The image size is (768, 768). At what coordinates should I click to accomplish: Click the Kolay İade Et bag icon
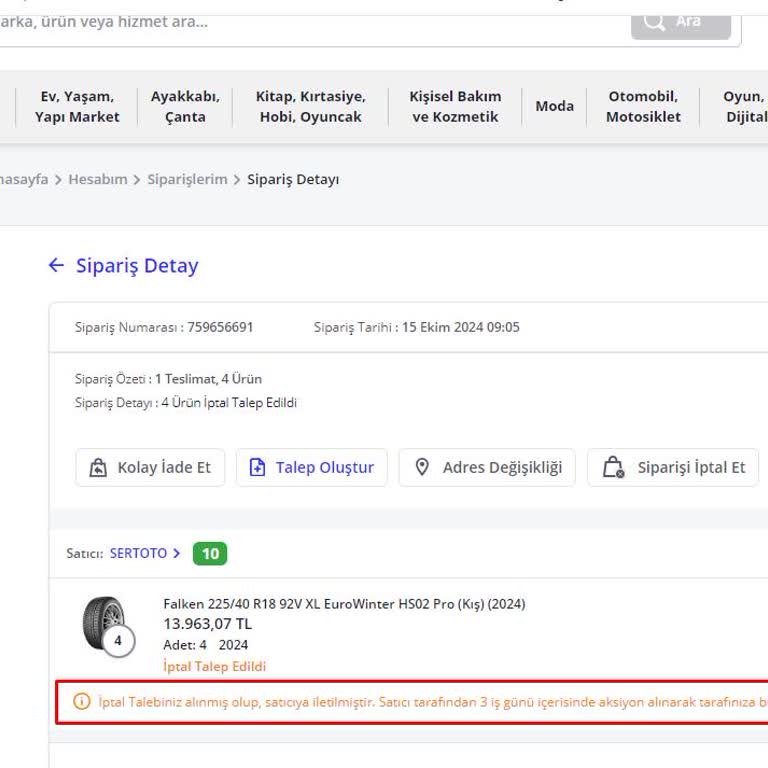[x=98, y=468]
